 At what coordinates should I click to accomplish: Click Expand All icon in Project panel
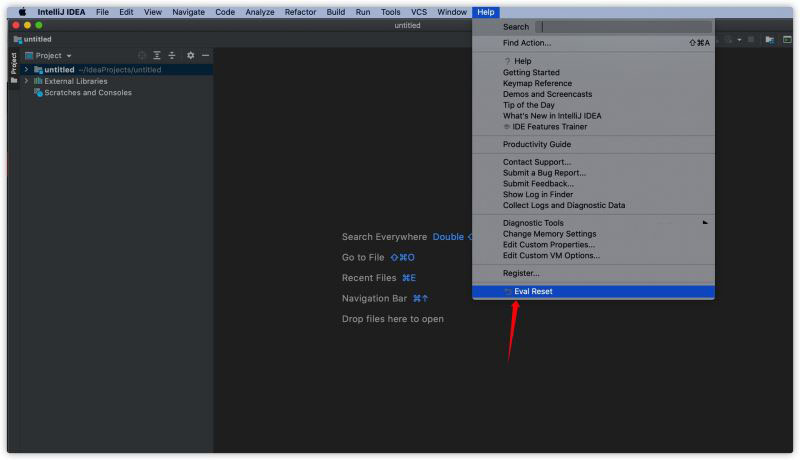pos(157,55)
